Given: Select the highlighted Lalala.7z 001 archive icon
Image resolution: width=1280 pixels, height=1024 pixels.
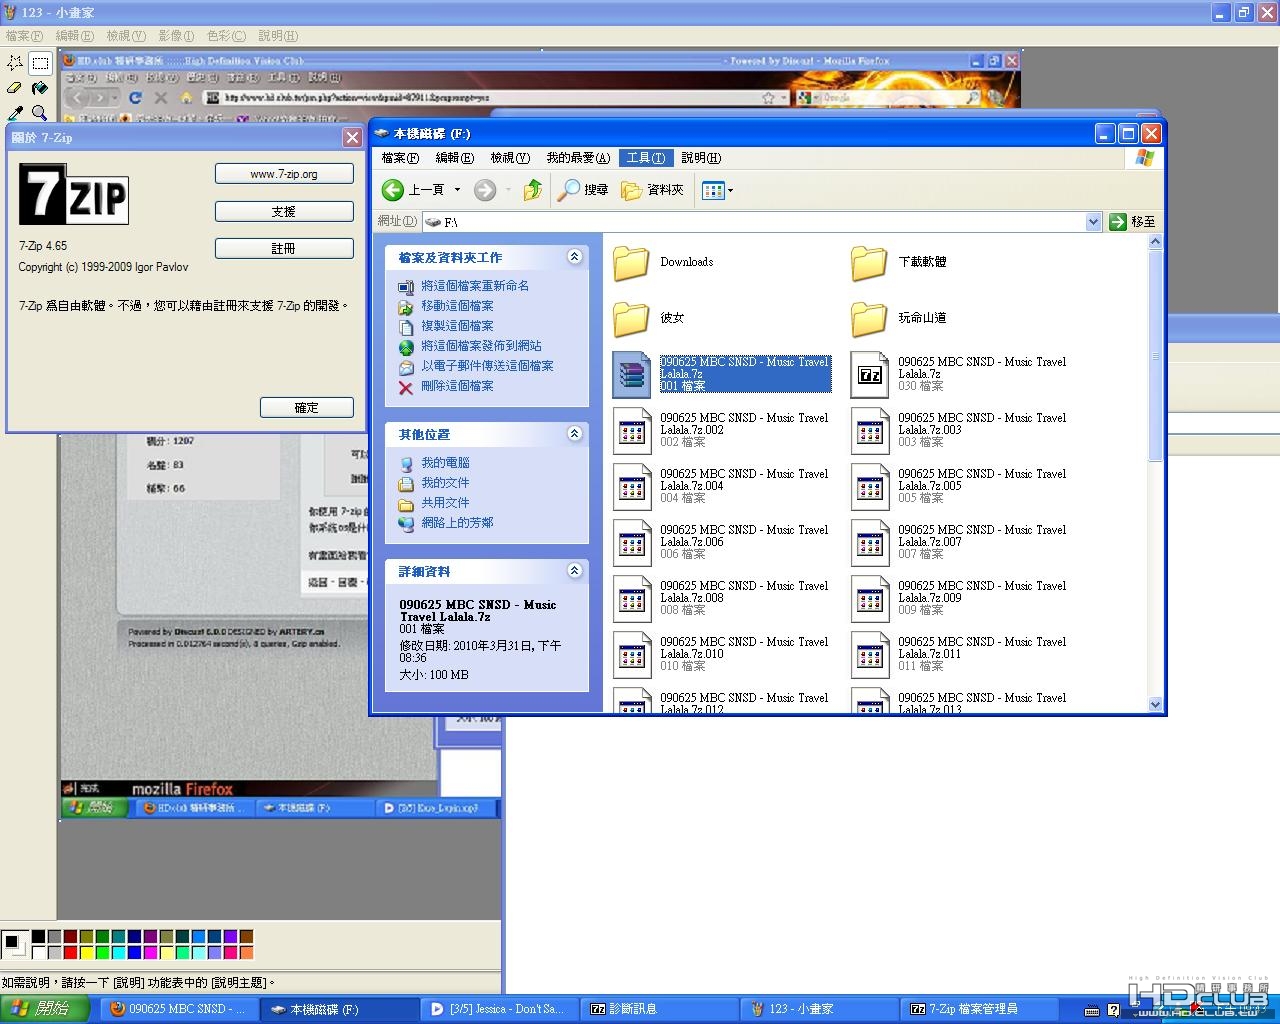Looking at the screenshot, I should click(x=632, y=375).
